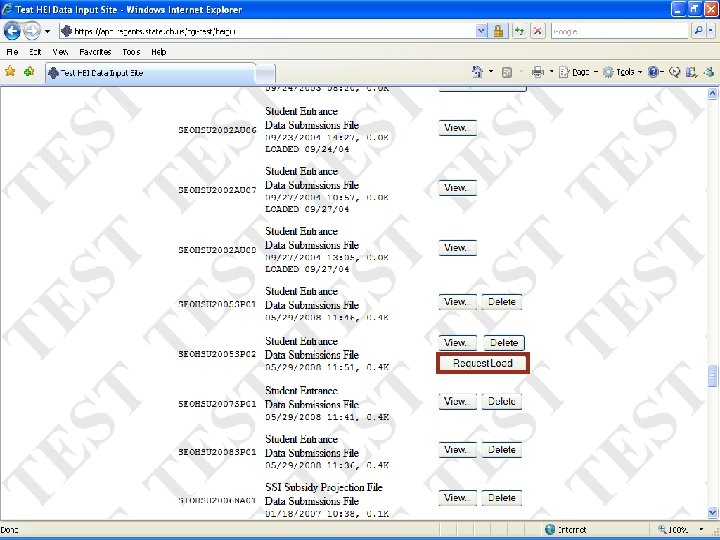Image resolution: width=720 pixels, height=540 pixels.
Task: Click the IE logo in title bar
Action: pos(7,9)
